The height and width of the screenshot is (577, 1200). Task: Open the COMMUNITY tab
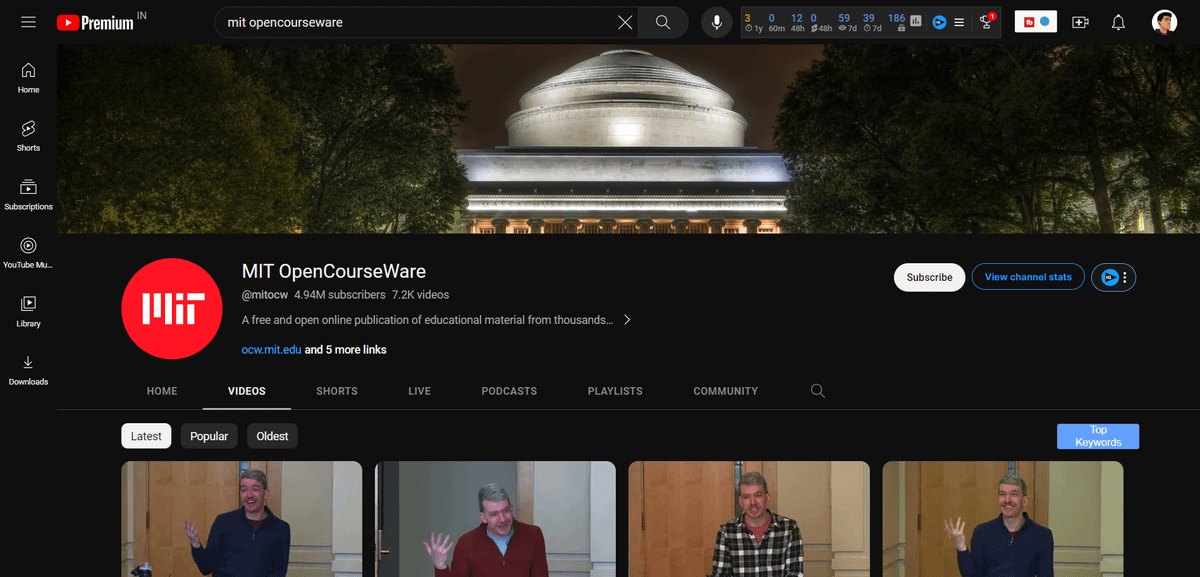(x=726, y=391)
